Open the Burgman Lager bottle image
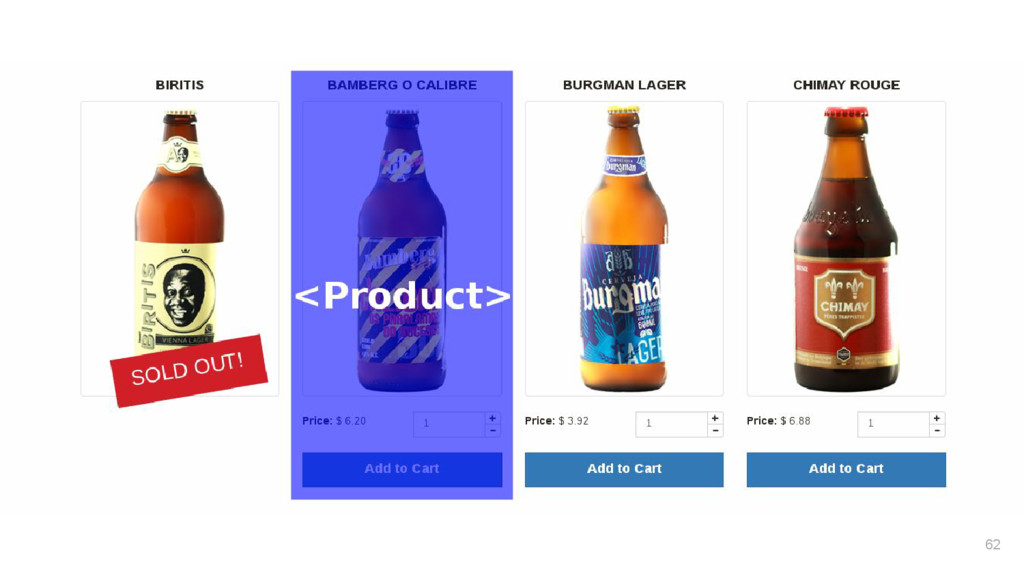The image size is (1024, 576). [x=624, y=249]
